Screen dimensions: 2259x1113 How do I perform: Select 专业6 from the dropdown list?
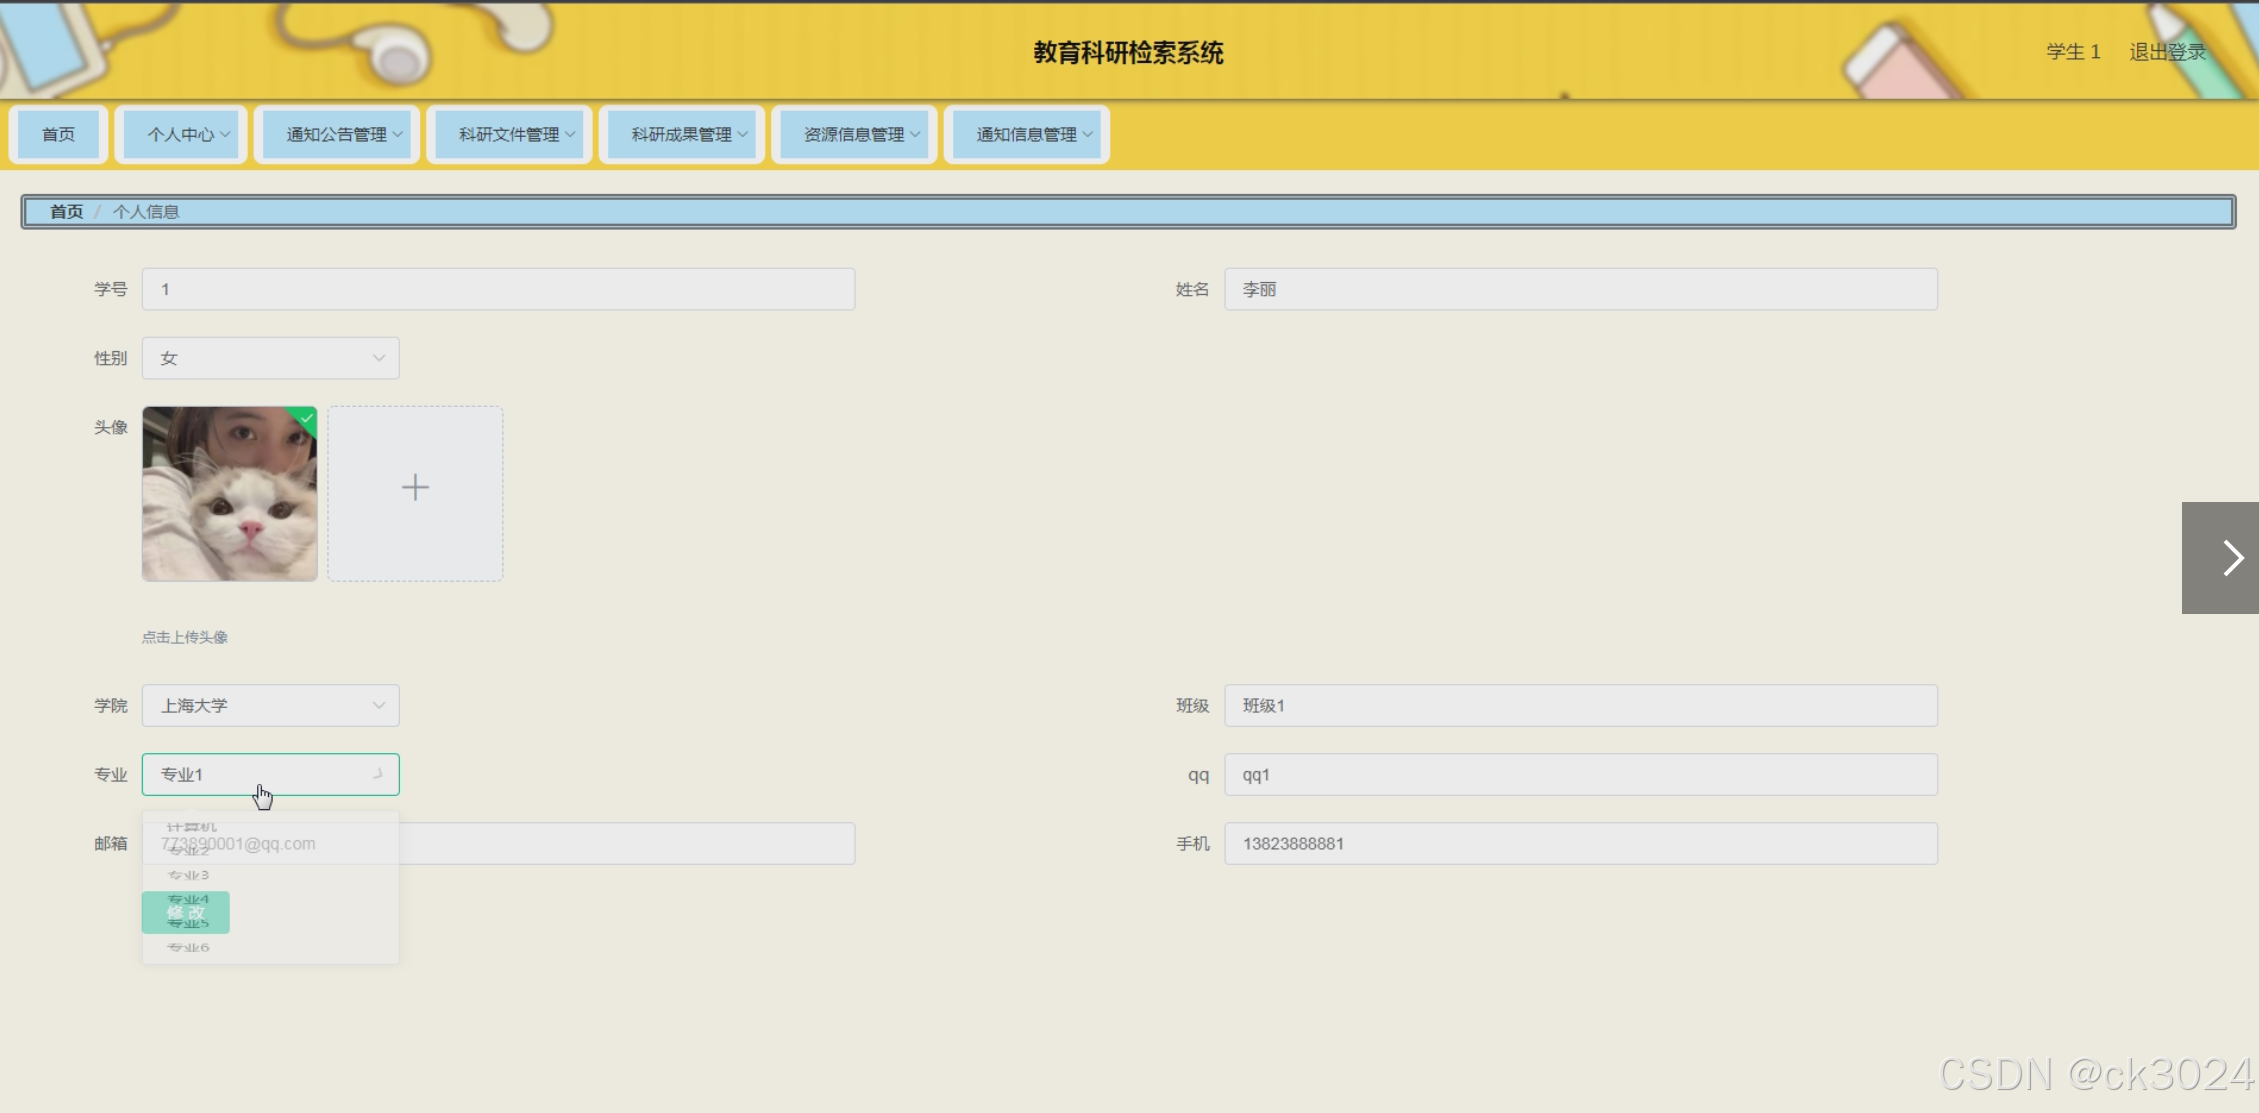pyautogui.click(x=270, y=947)
